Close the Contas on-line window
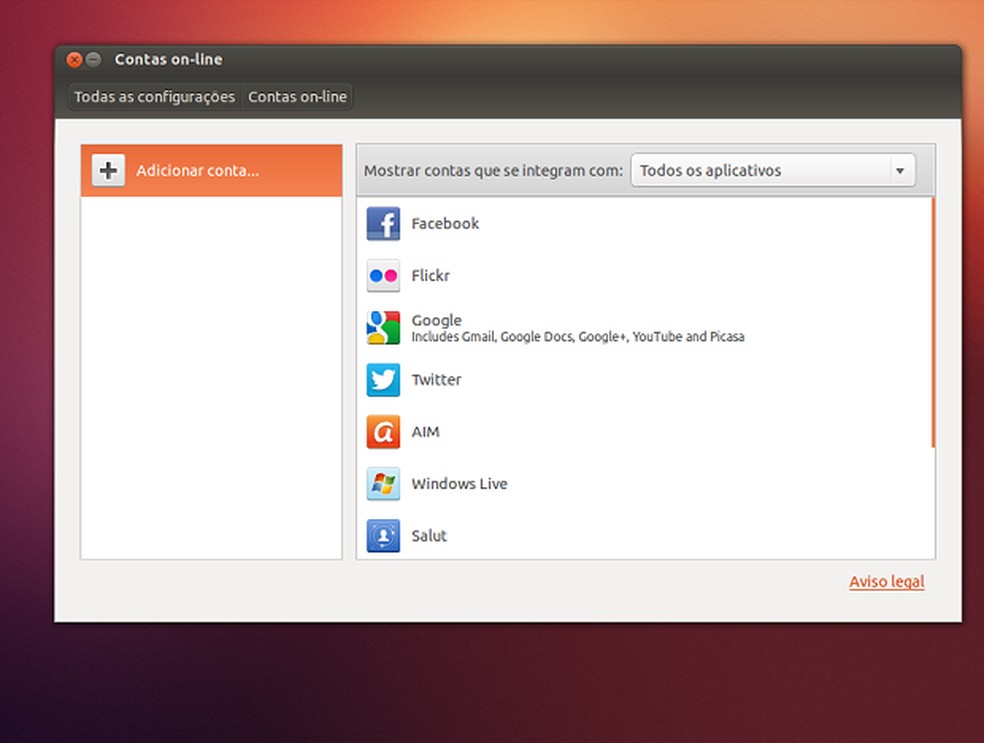Screen dimensions: 984x743 click(x=74, y=60)
